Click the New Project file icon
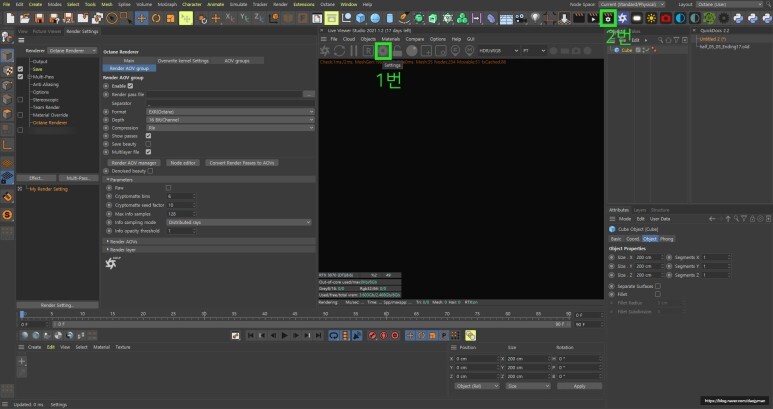 point(10,19)
